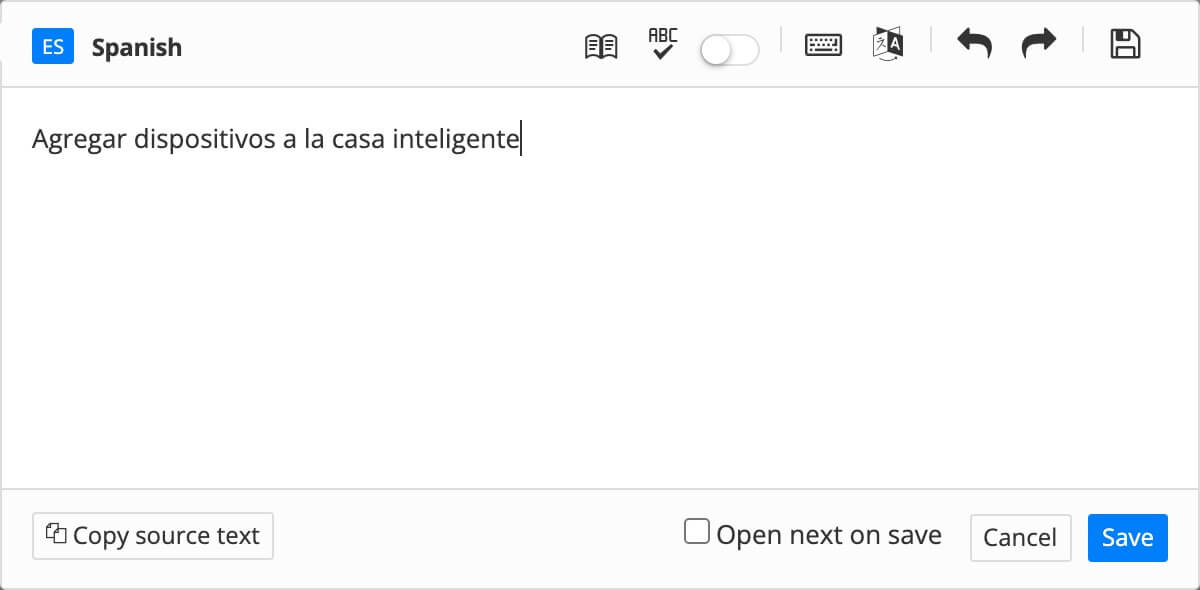The height and width of the screenshot is (590, 1200).
Task: Click the blue ES language badge
Action: [x=53, y=47]
